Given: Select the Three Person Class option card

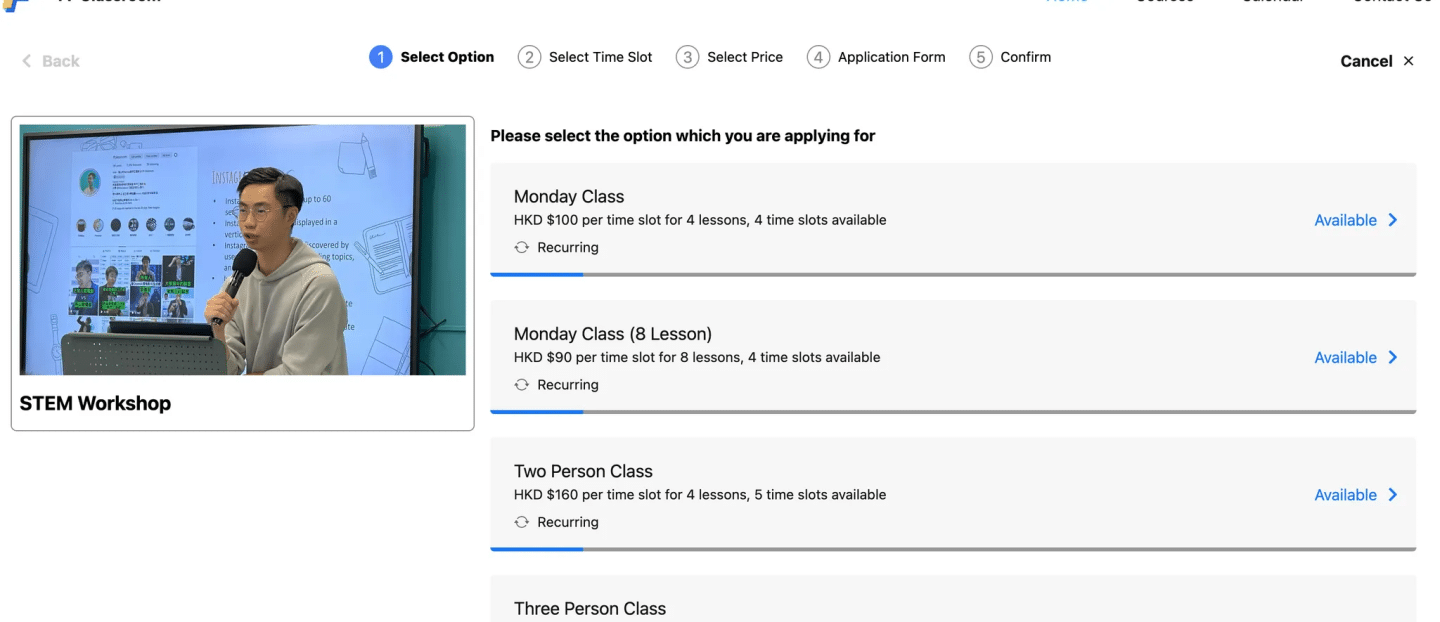Looking at the screenshot, I should click(953, 599).
